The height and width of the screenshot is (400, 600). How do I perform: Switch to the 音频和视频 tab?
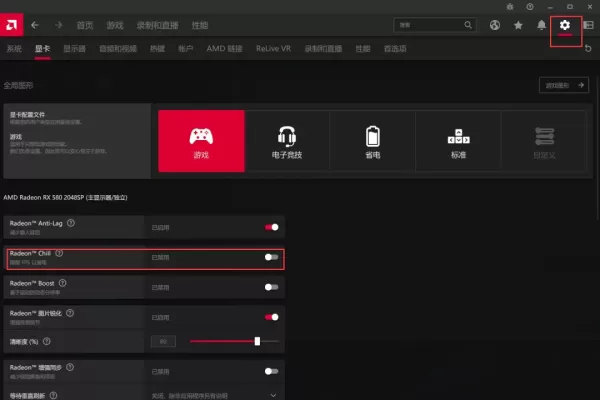click(x=118, y=49)
